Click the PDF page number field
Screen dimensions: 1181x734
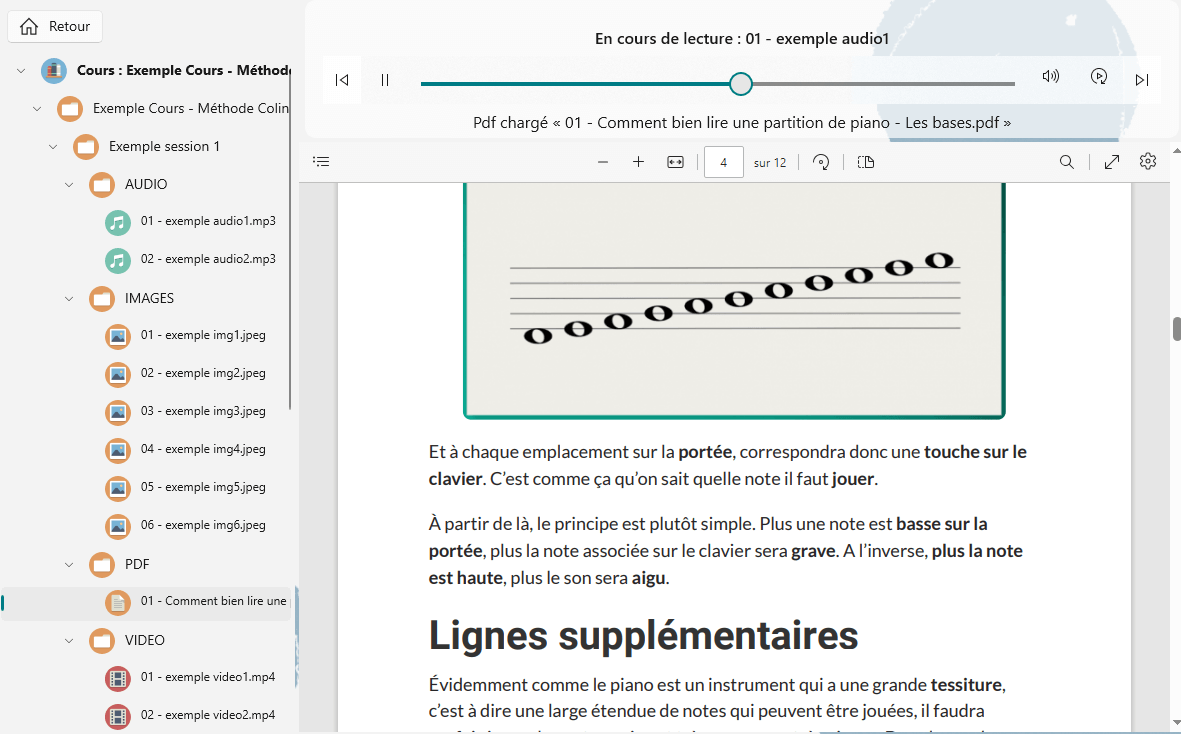[x=724, y=162]
